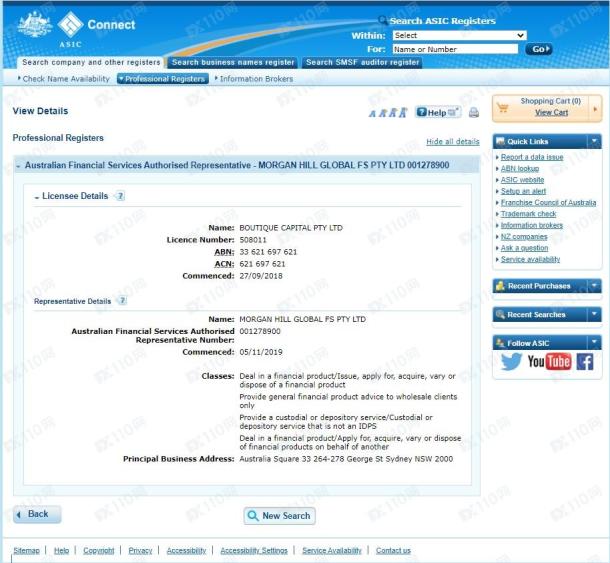This screenshot has height=563, width=610.
Task: Expand the Shopping Cart arrow
Action: pos(595,109)
